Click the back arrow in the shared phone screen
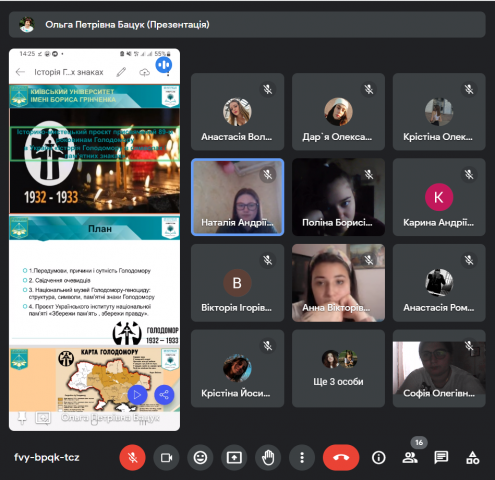This screenshot has height=480, width=495. 20,72
